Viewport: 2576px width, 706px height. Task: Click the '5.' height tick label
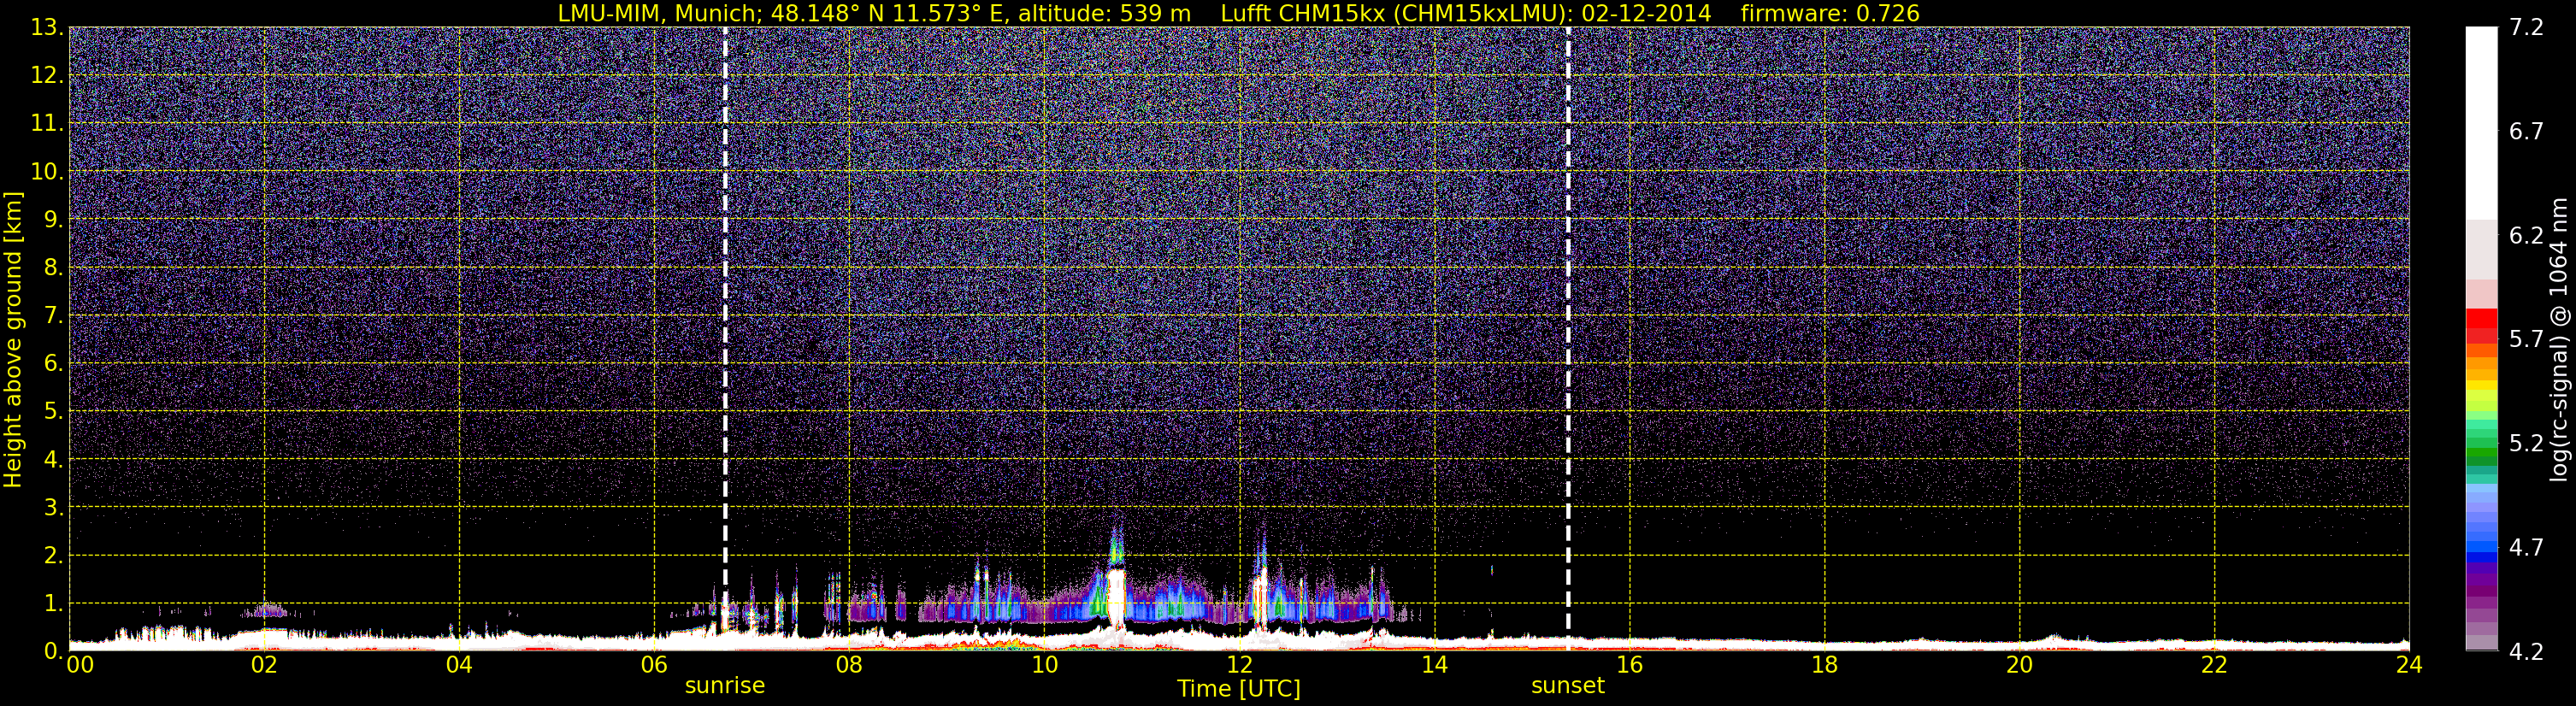click(x=53, y=411)
